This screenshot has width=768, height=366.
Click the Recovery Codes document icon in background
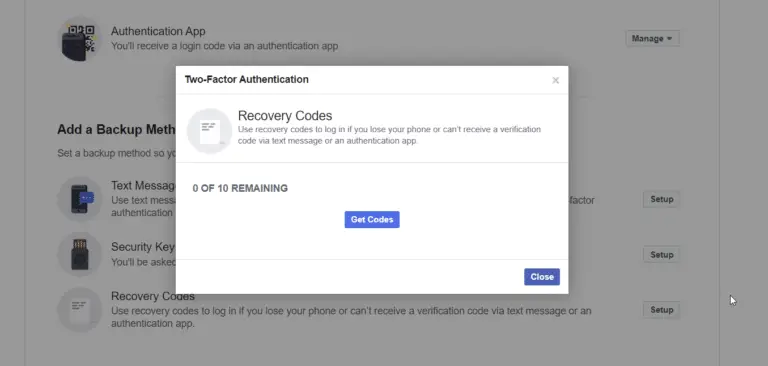coord(79,310)
